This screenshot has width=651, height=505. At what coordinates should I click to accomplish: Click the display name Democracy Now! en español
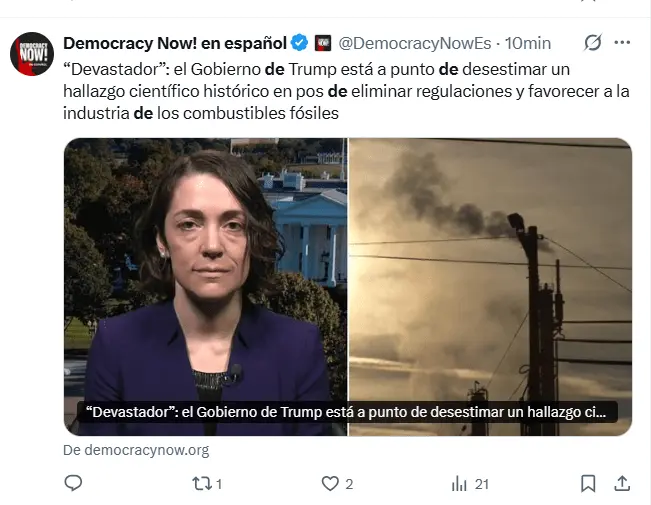click(x=175, y=43)
